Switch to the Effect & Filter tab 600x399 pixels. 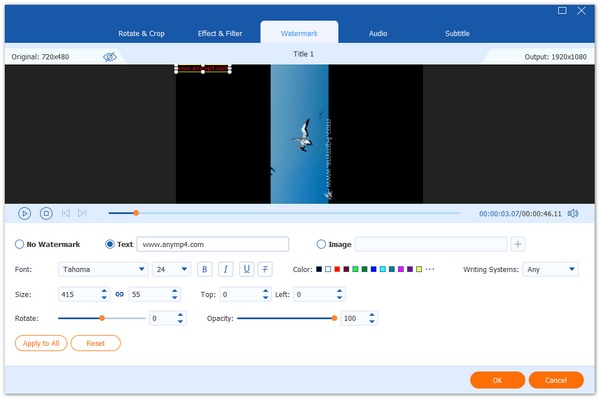tap(220, 33)
